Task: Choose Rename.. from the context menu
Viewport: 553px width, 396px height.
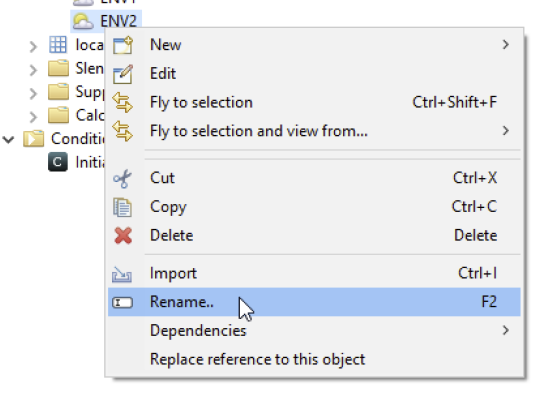Action: pos(314,302)
